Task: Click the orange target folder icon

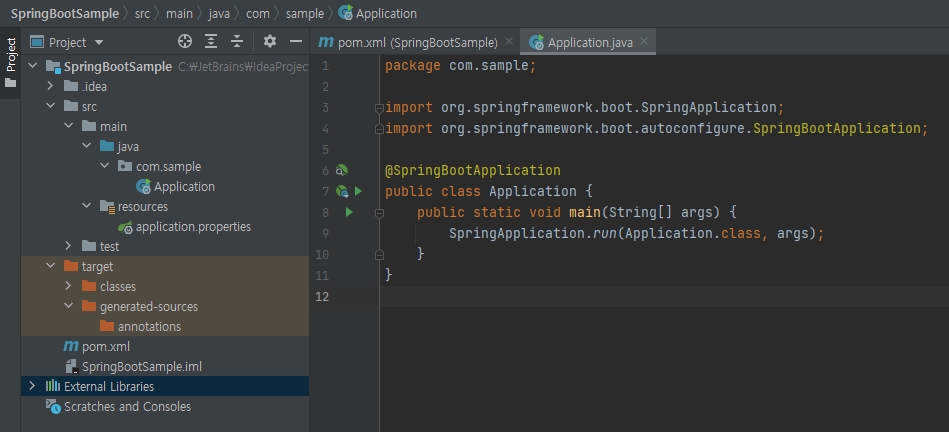Action: coord(71,266)
